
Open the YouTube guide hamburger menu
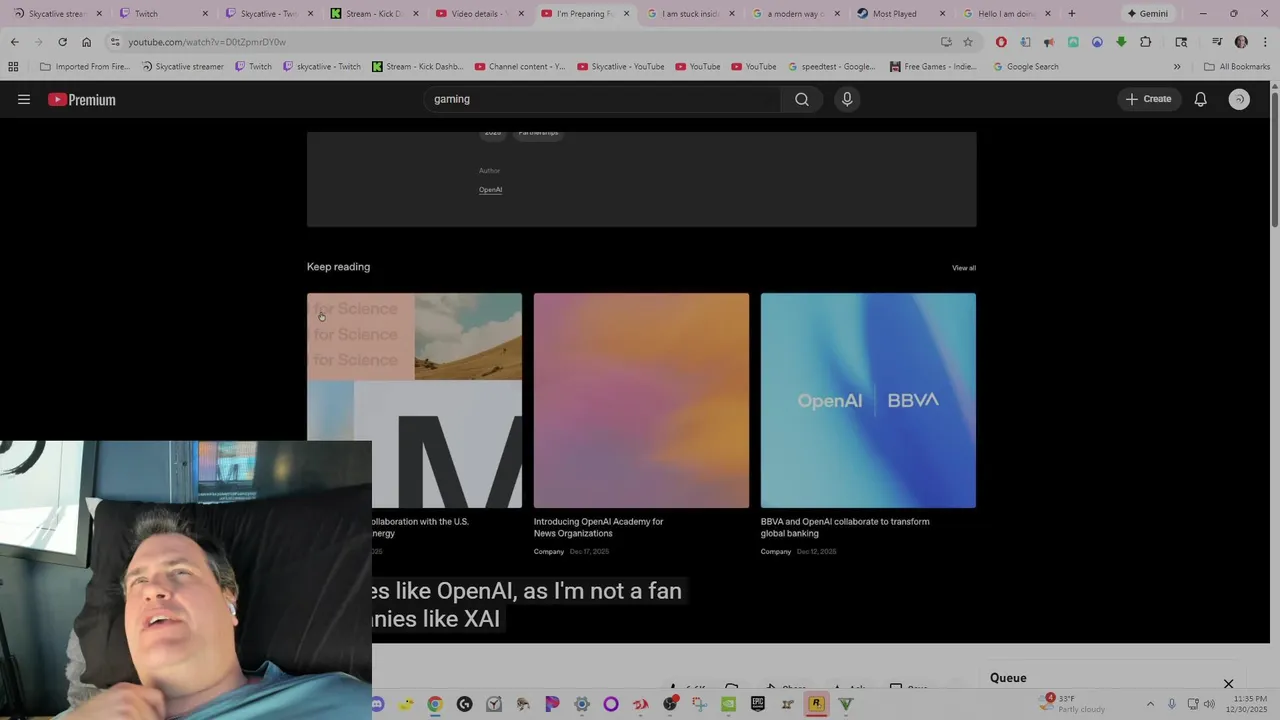pyautogui.click(x=24, y=99)
